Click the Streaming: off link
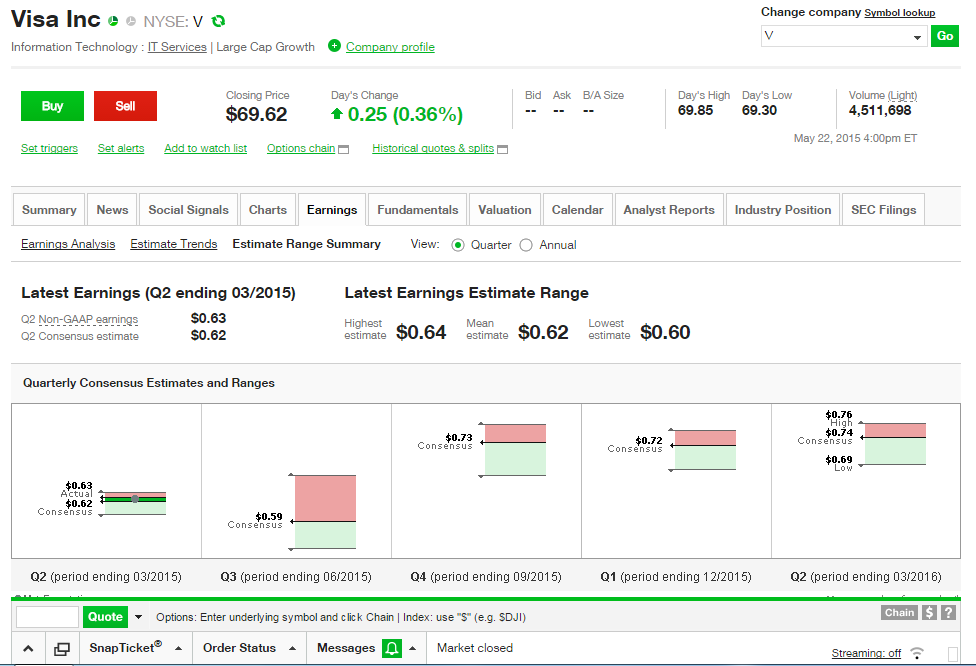 click(866, 653)
